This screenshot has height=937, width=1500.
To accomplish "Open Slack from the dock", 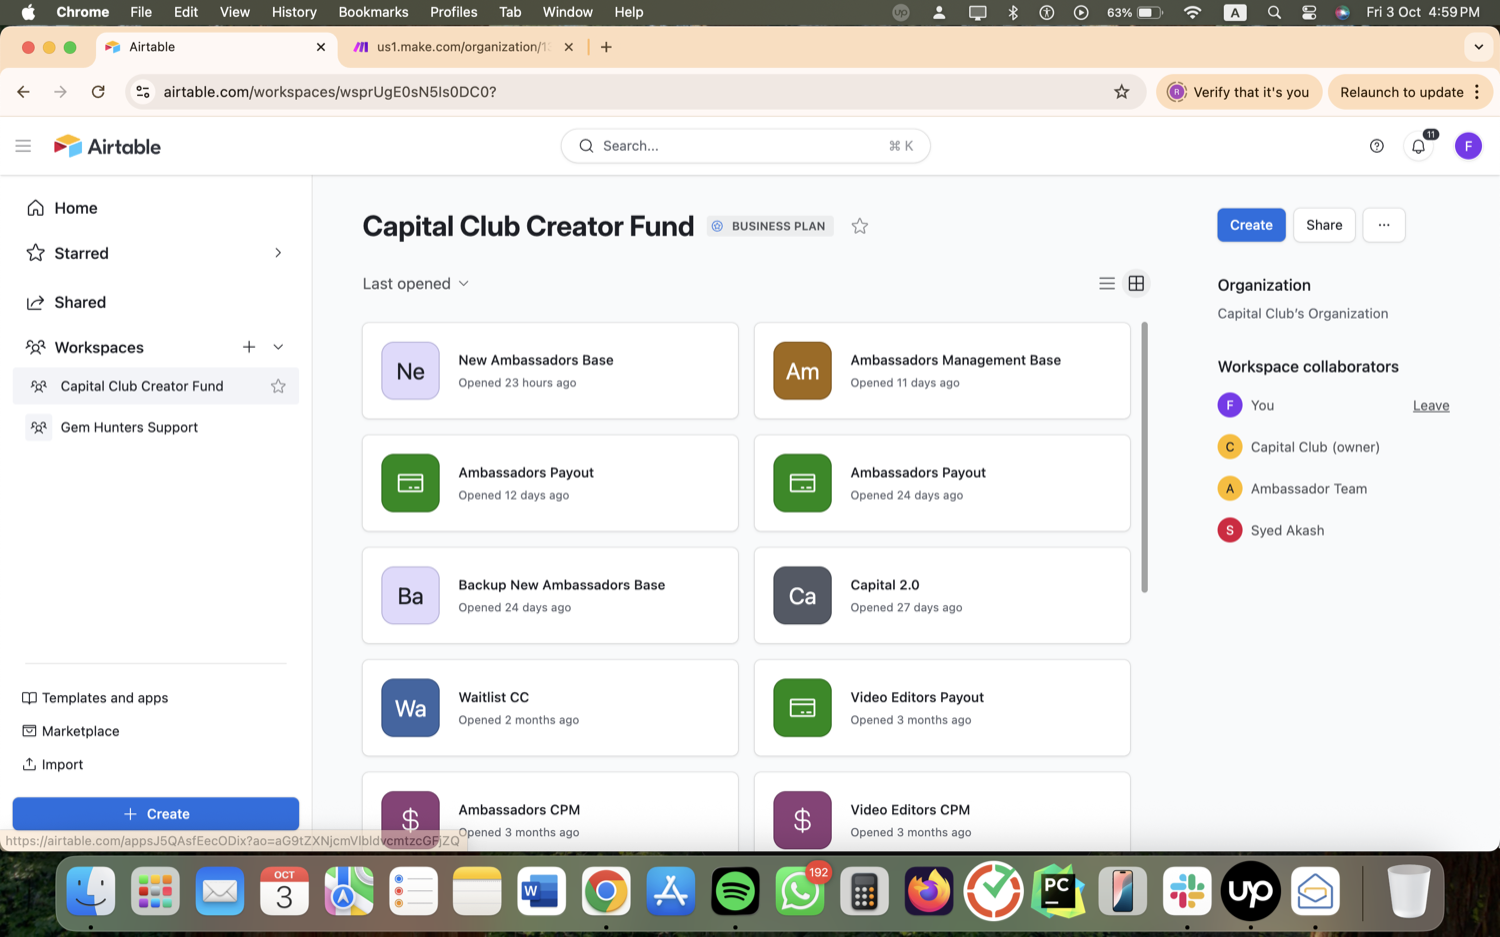I will [x=1187, y=890].
